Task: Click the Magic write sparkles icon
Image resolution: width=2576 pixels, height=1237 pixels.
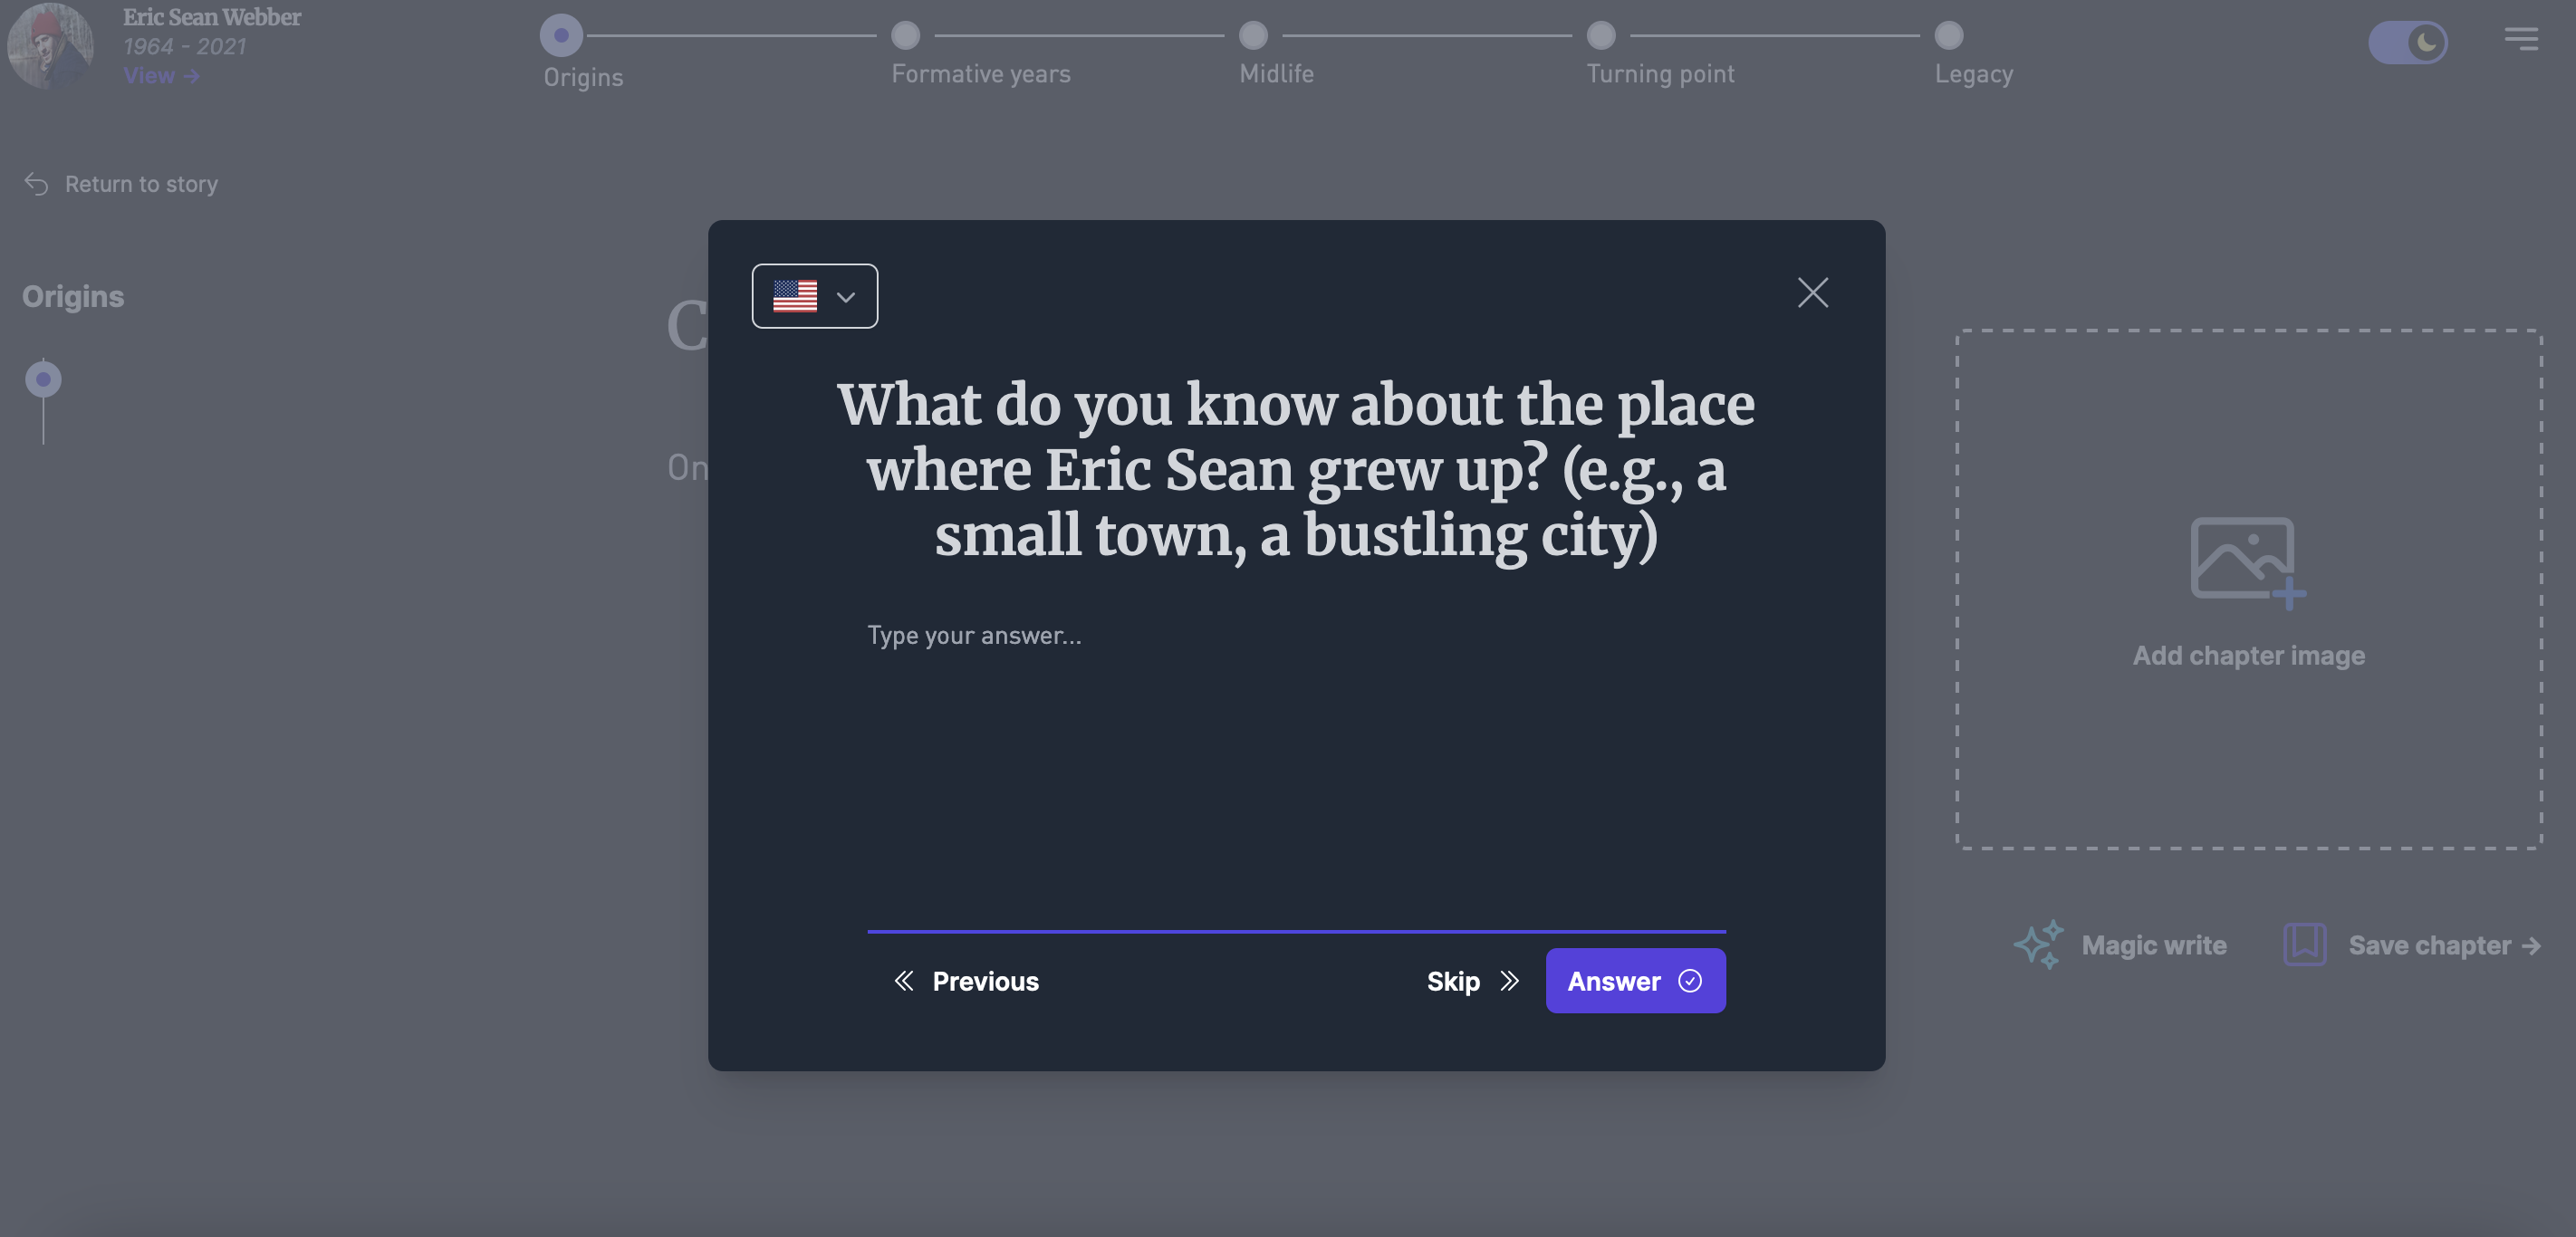Action: tap(2037, 944)
